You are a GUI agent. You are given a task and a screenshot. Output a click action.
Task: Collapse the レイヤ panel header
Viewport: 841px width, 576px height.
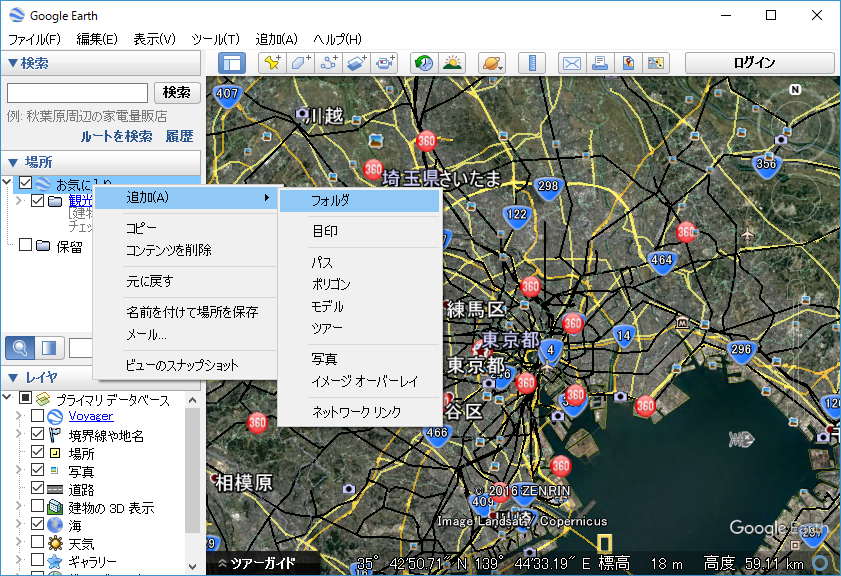pyautogui.click(x=101, y=378)
